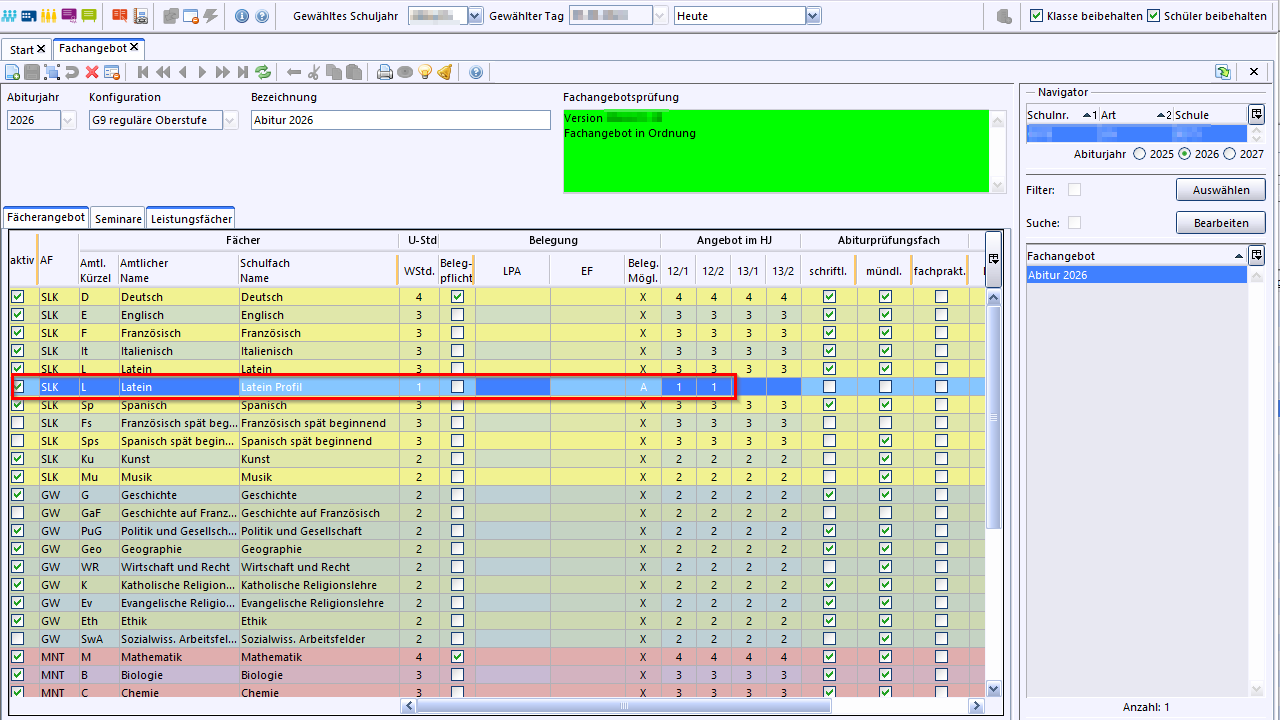Click the green refresh arrows icon

click(263, 72)
